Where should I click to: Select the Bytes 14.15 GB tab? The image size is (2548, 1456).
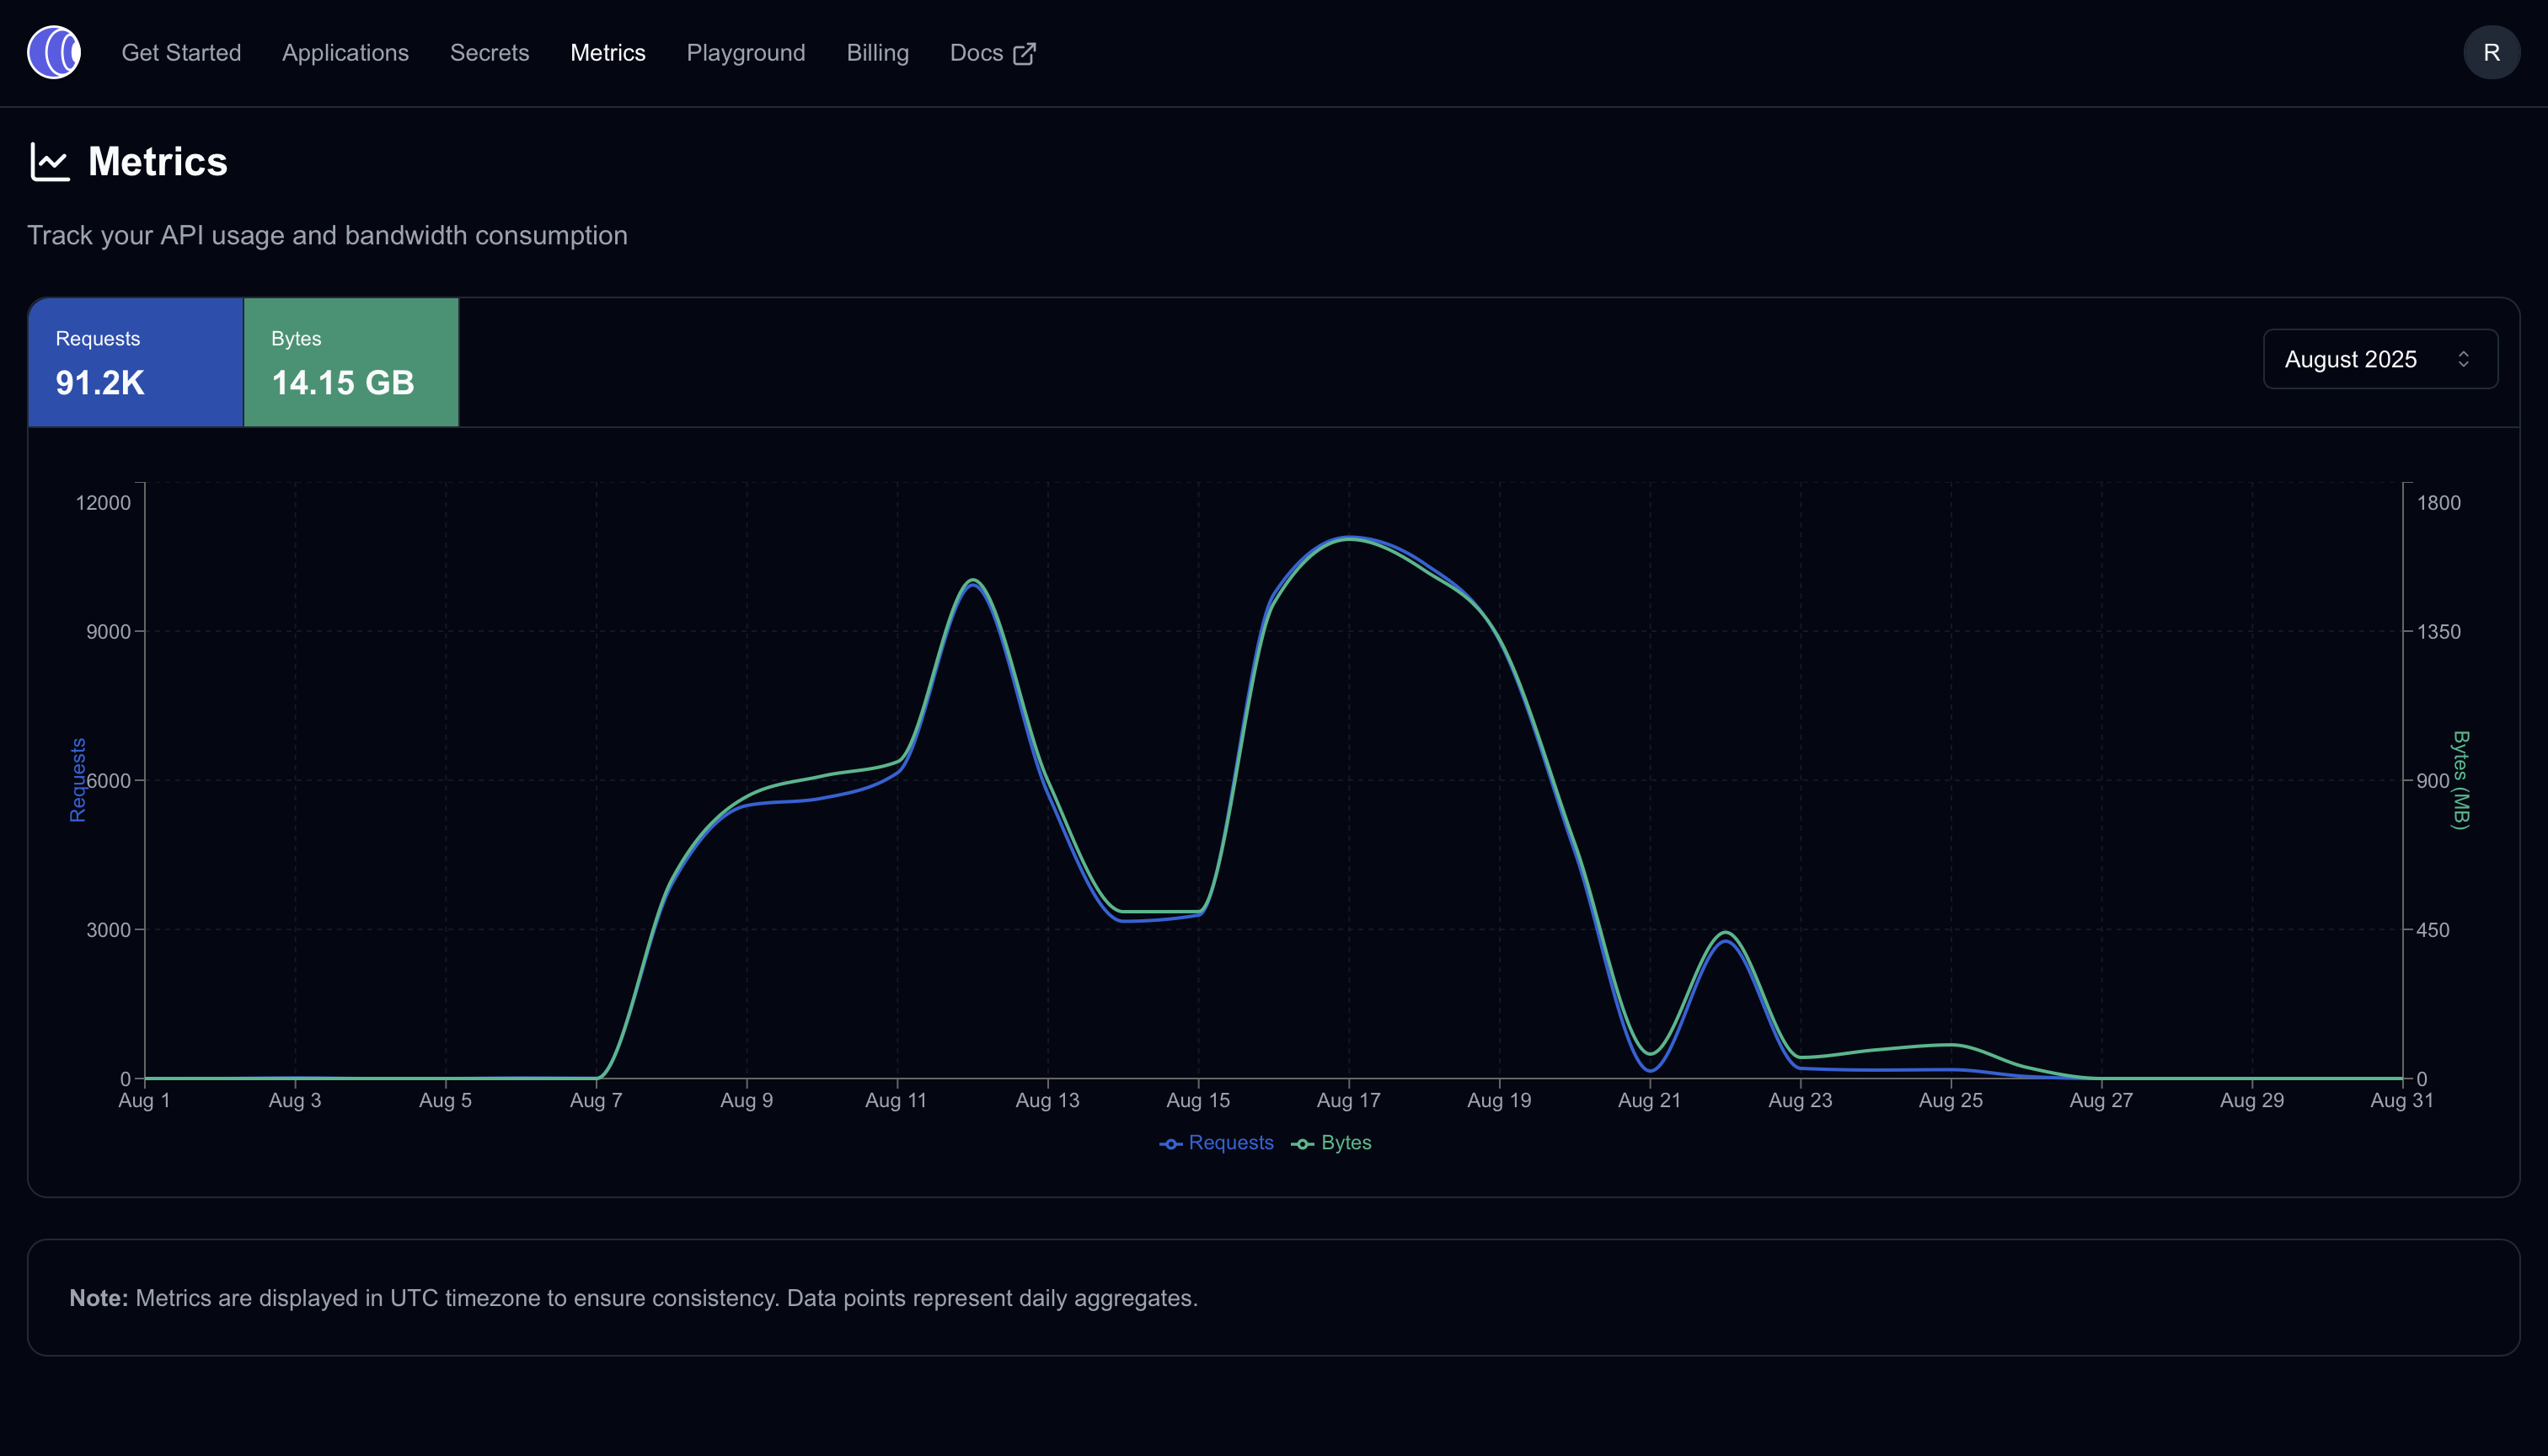351,362
